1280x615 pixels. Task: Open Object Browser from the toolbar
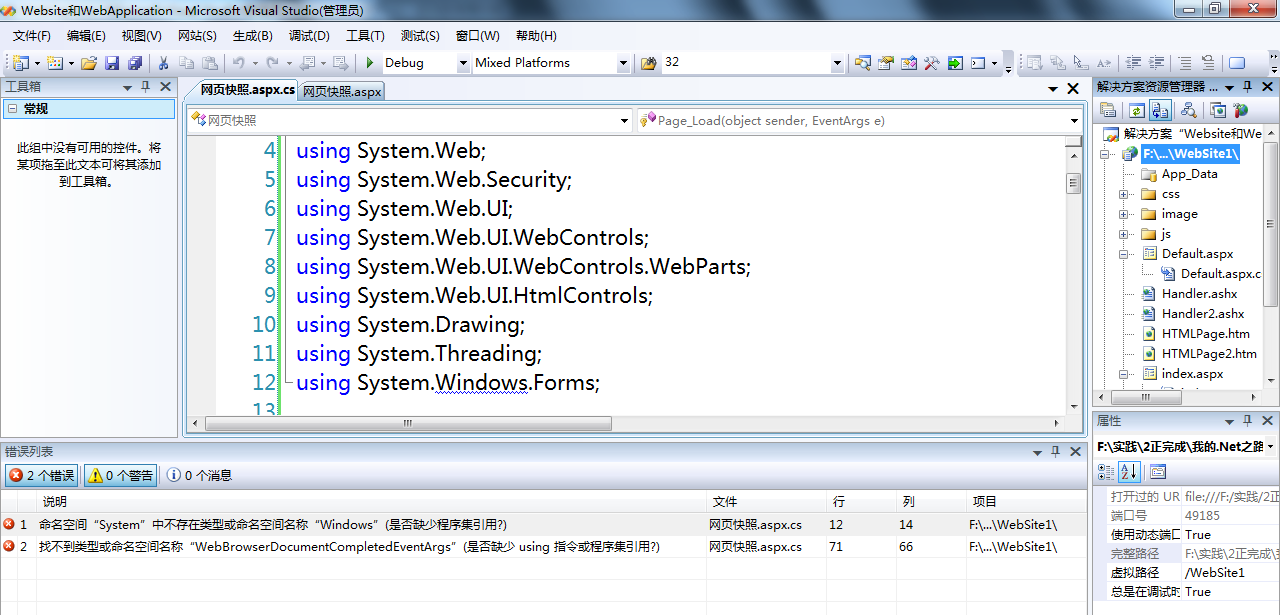(x=909, y=63)
